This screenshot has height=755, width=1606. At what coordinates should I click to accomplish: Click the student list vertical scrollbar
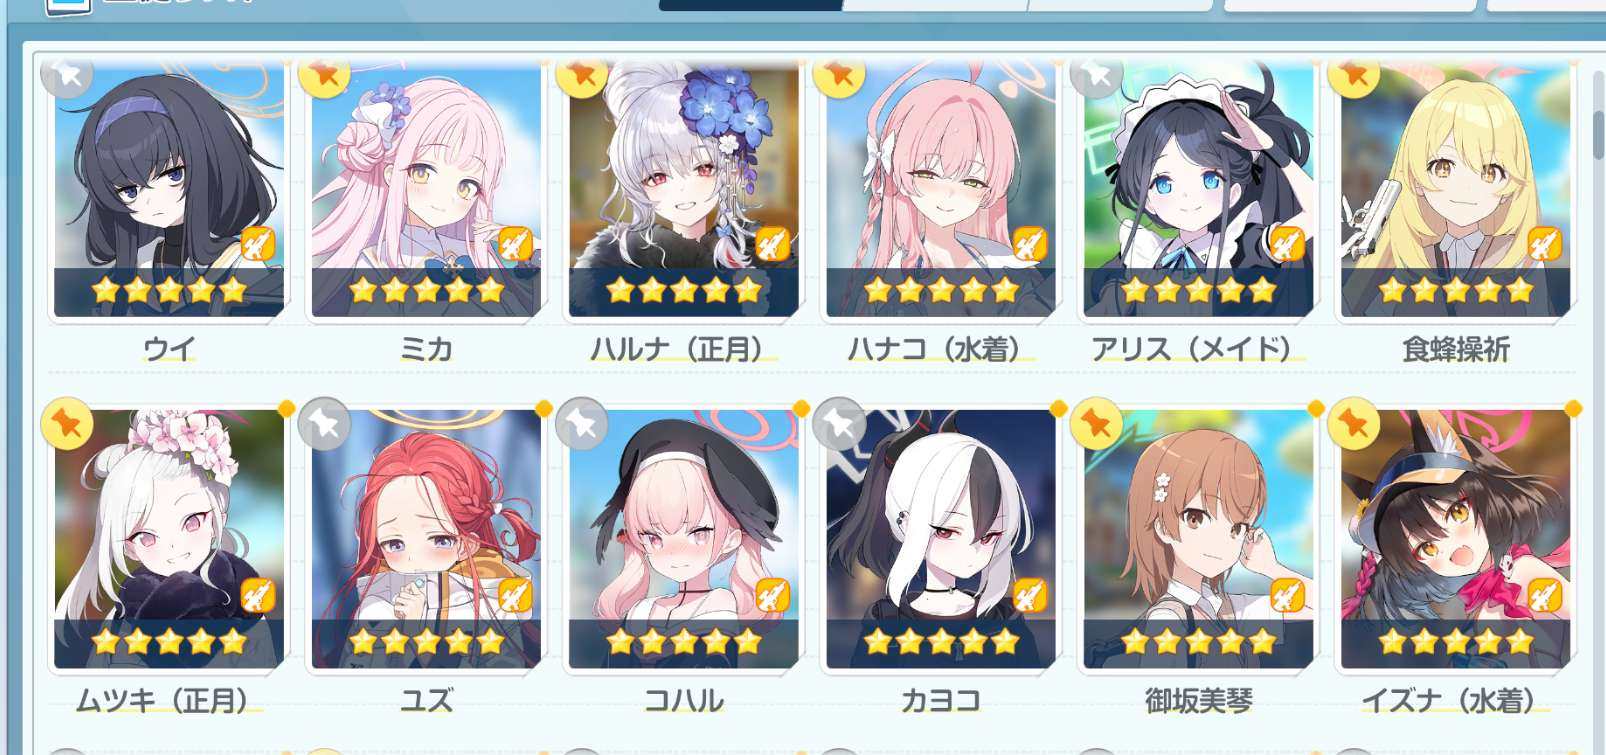[x=1598, y=135]
